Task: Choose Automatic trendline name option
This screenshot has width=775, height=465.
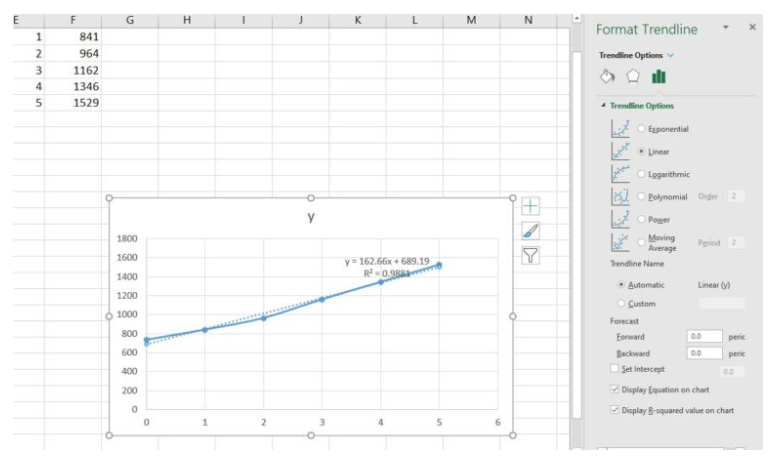Action: tap(621, 285)
